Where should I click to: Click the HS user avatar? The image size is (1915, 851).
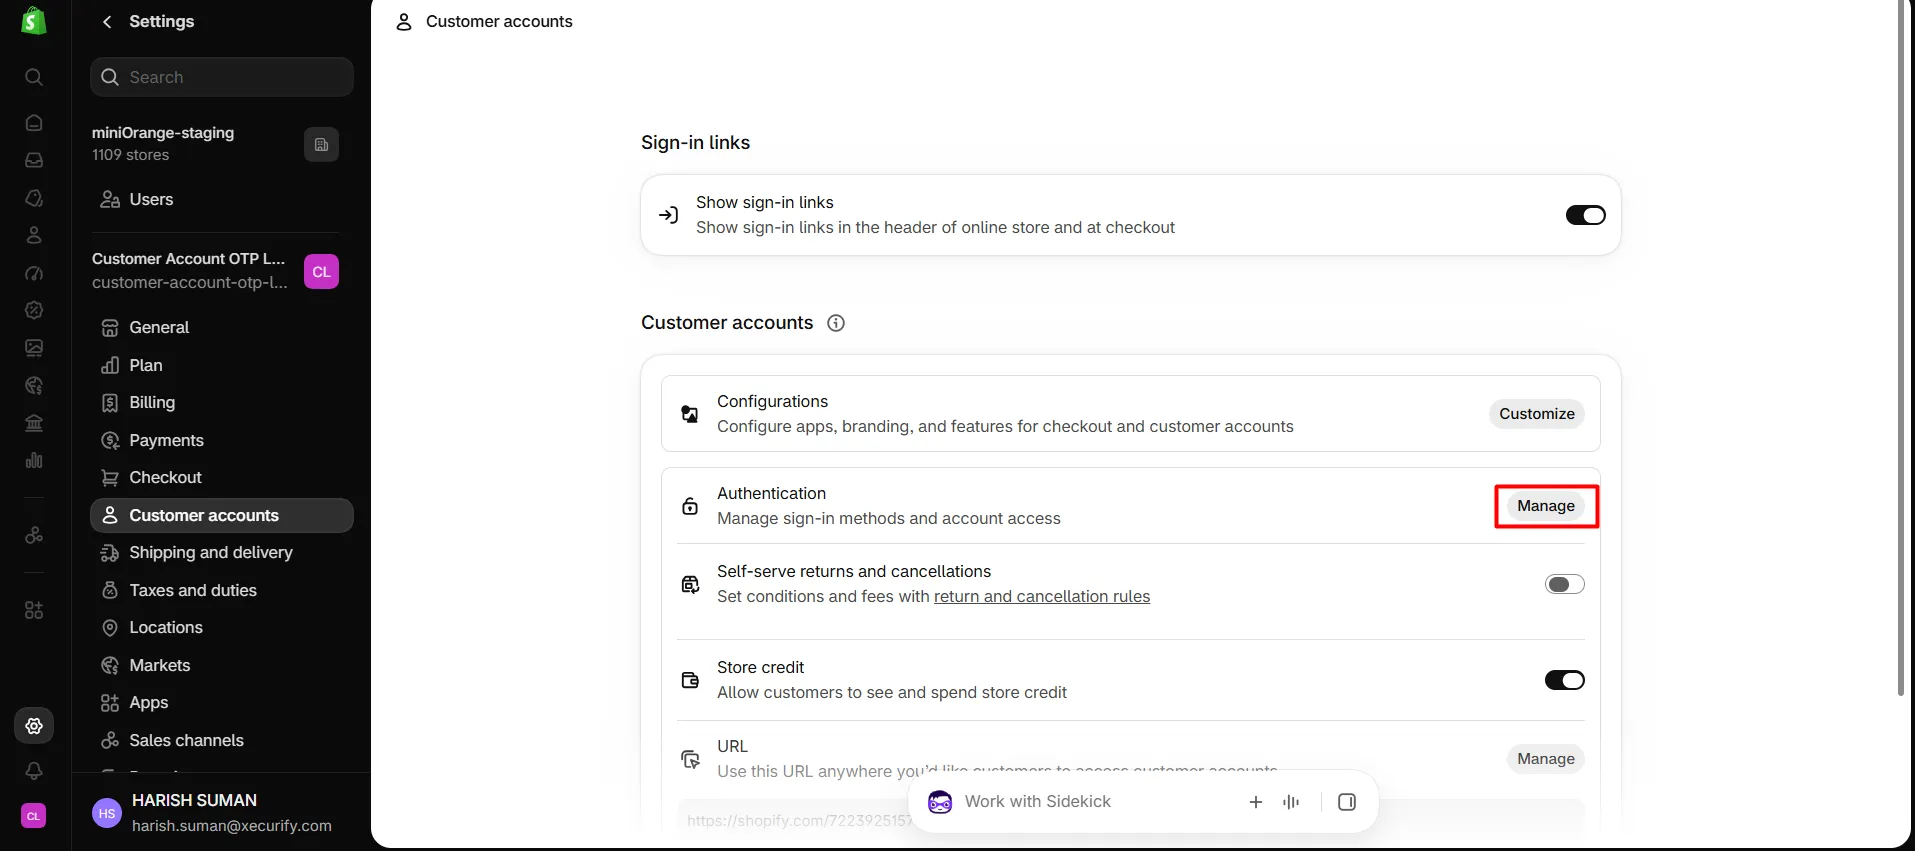coord(107,813)
